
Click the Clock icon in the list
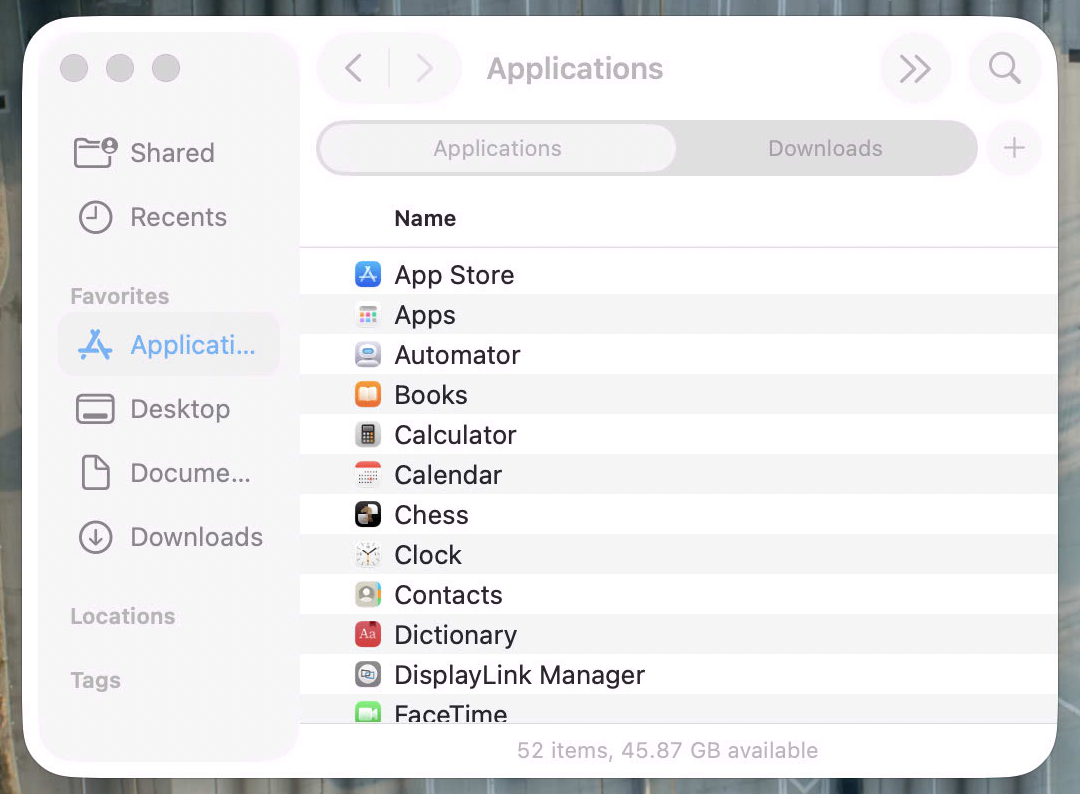tap(368, 554)
